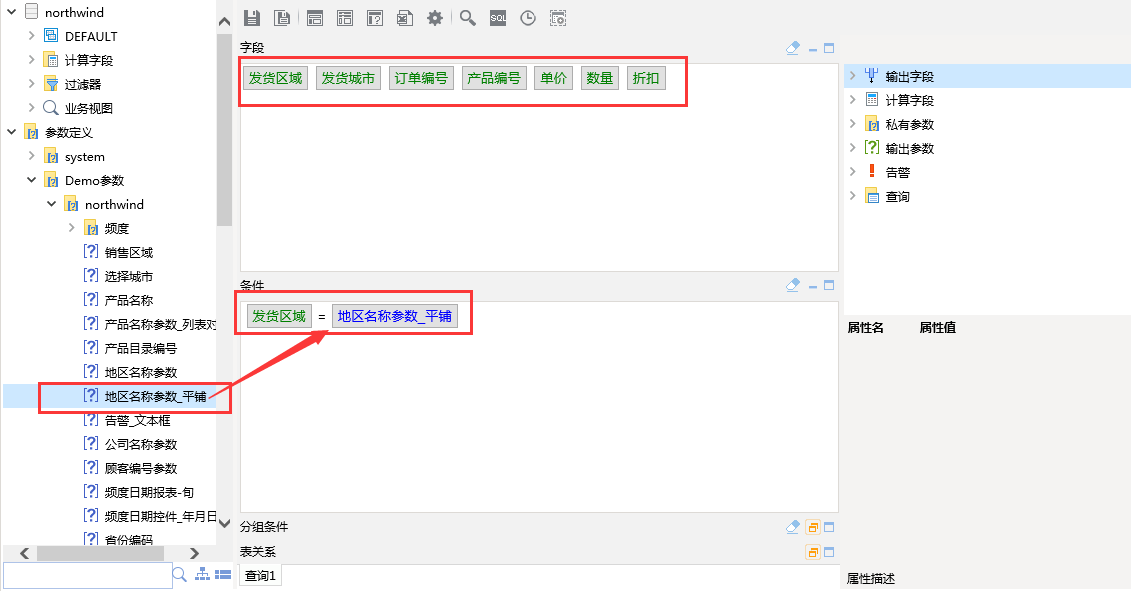Maximize the 表关系 panel
1133x591 pixels.
[829, 553]
